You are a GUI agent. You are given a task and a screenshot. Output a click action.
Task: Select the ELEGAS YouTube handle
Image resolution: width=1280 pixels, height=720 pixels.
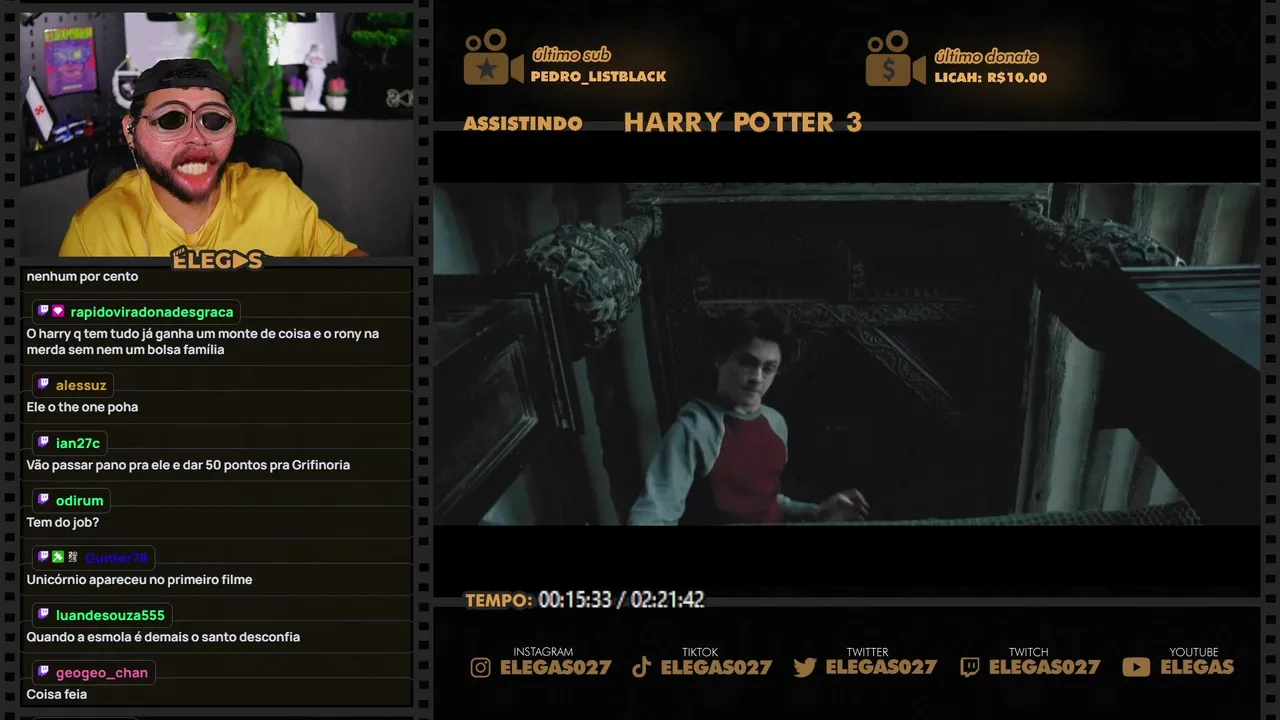(x=1197, y=667)
